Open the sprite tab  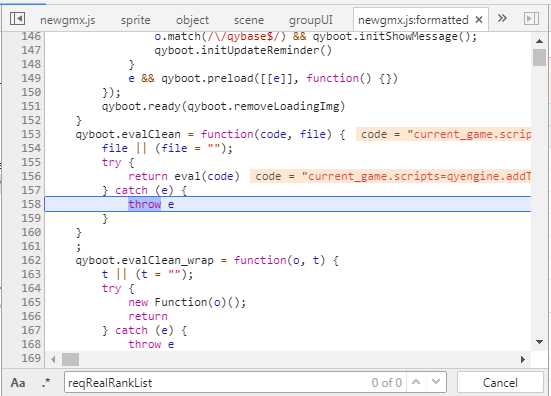point(136,20)
